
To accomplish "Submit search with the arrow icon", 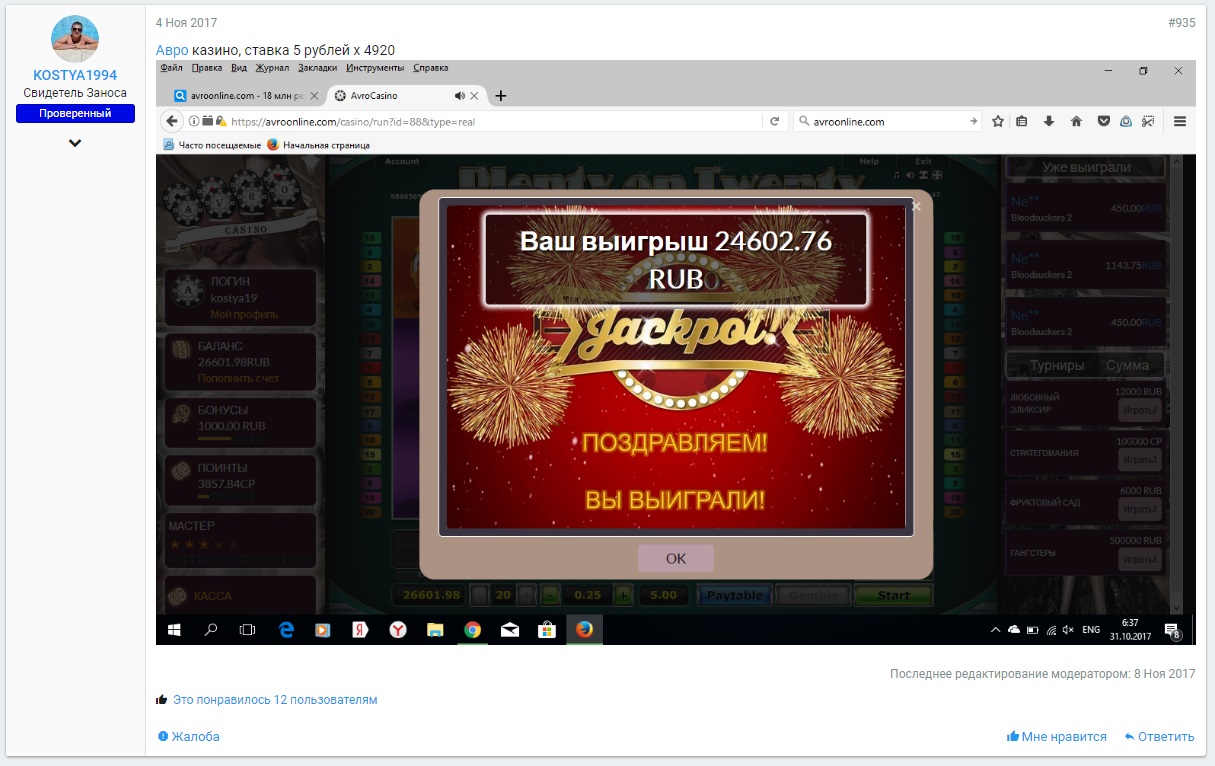I will click(x=974, y=121).
